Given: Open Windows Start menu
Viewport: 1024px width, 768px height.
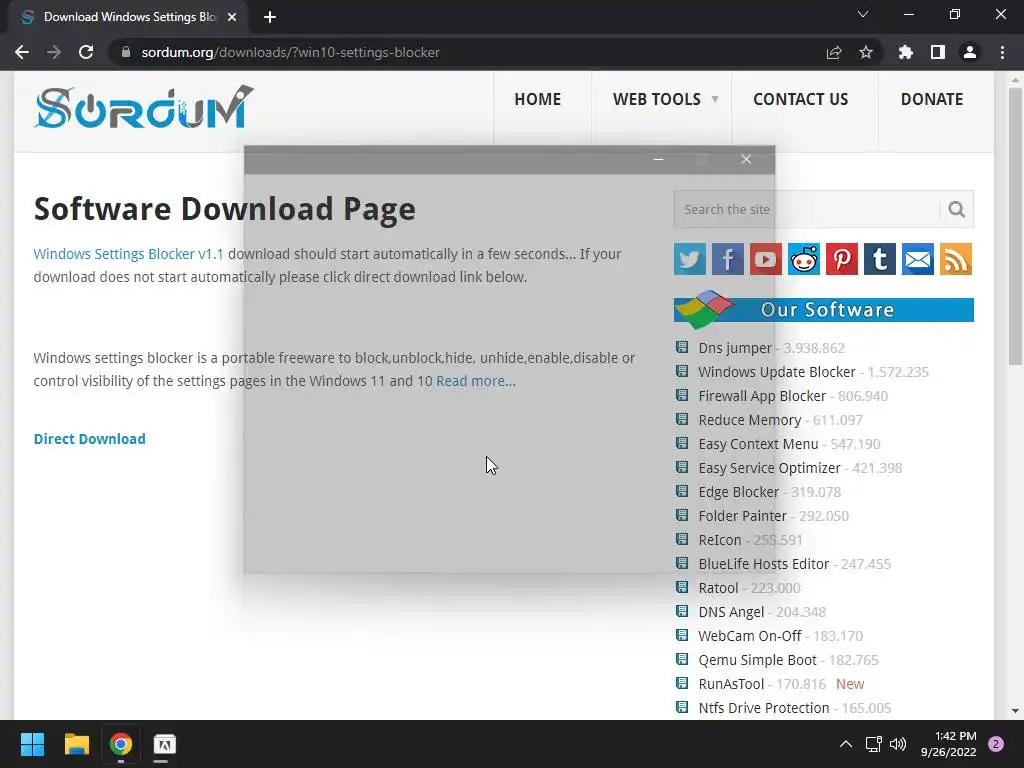Looking at the screenshot, I should click(32, 744).
